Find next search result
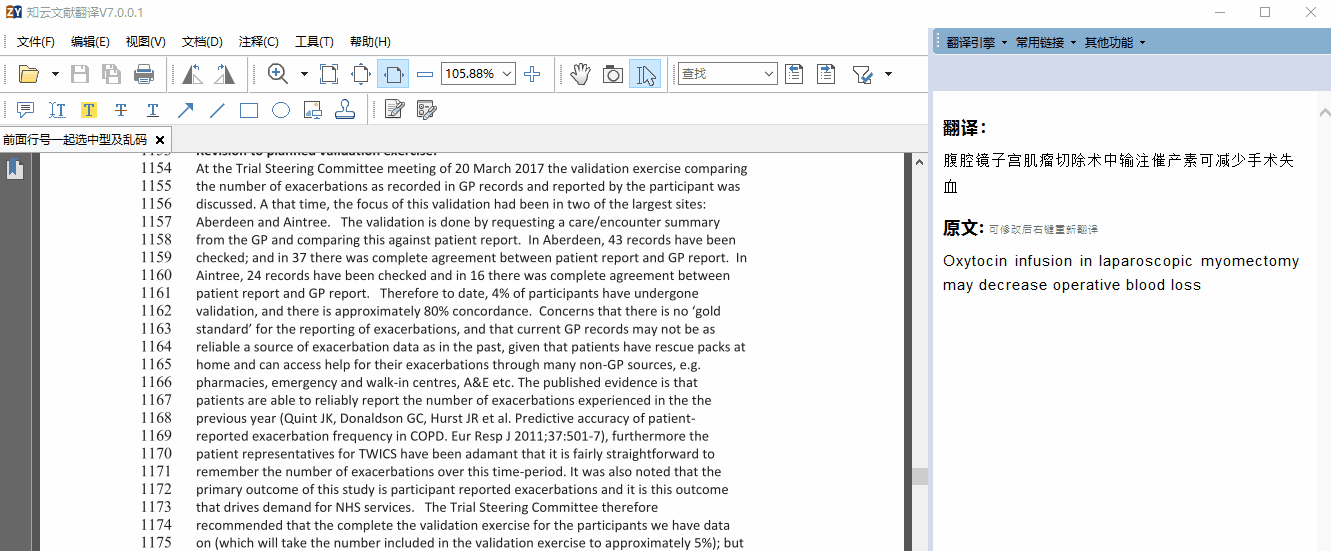Viewport: 1331px width, 551px height. coord(826,74)
